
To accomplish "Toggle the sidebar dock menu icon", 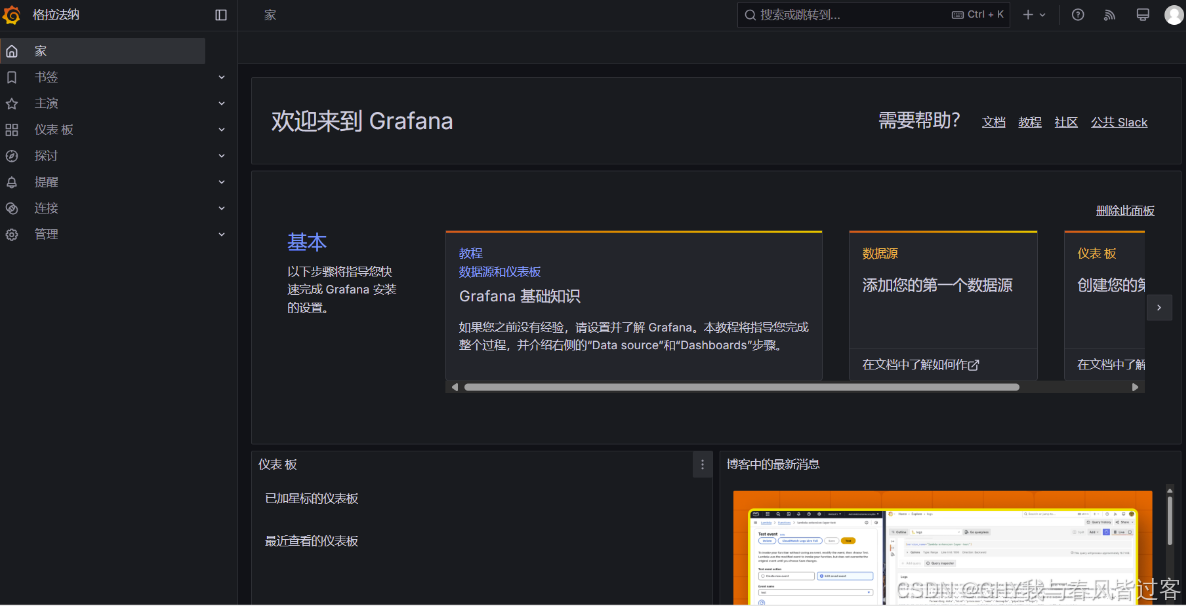I will pos(221,15).
